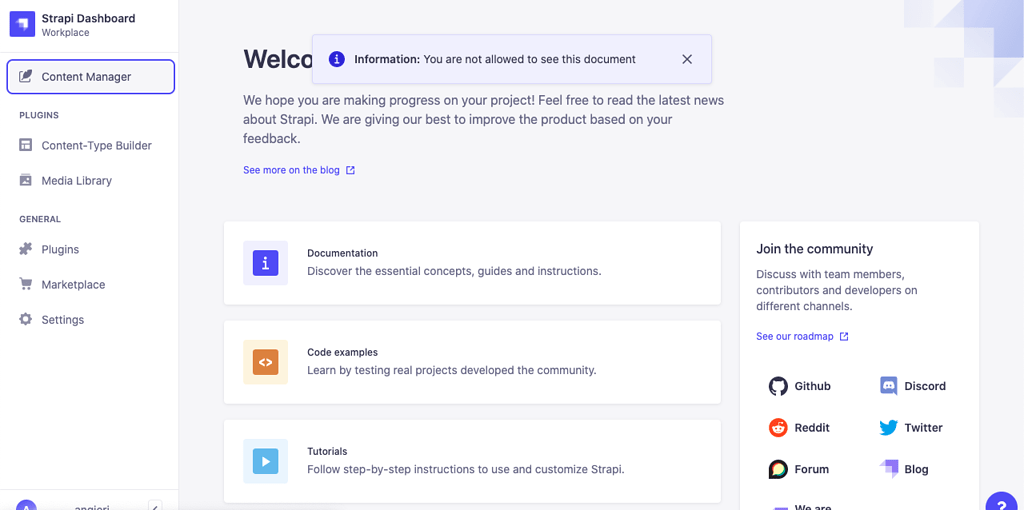
Task: Open Content Manager in sidebar
Action: pyautogui.click(x=91, y=76)
